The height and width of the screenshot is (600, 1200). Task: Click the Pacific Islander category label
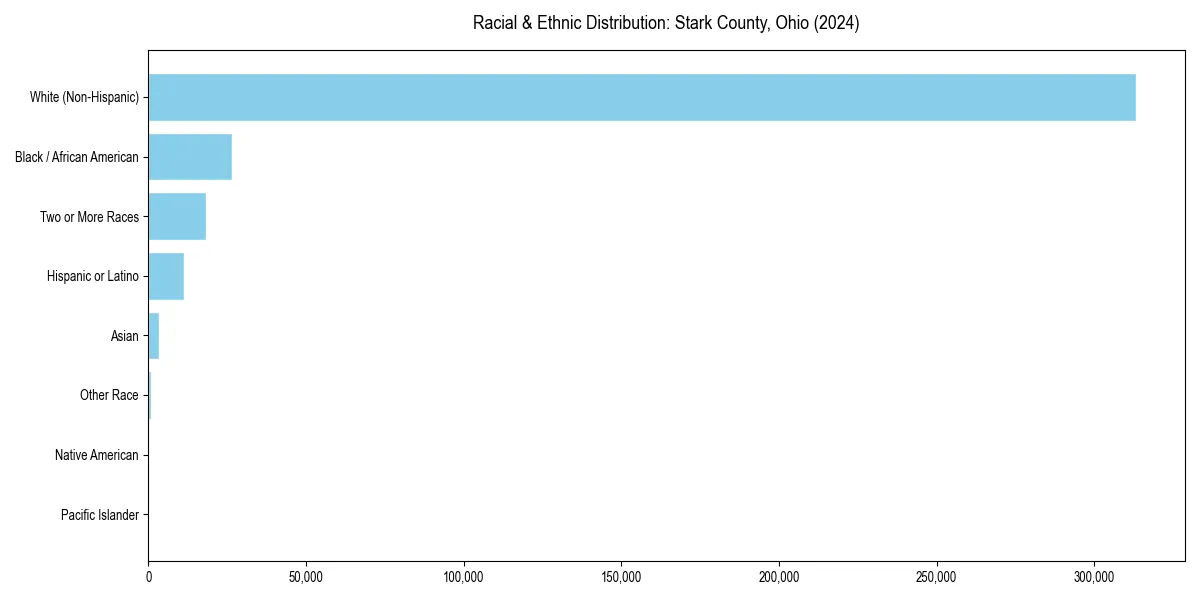tap(100, 515)
